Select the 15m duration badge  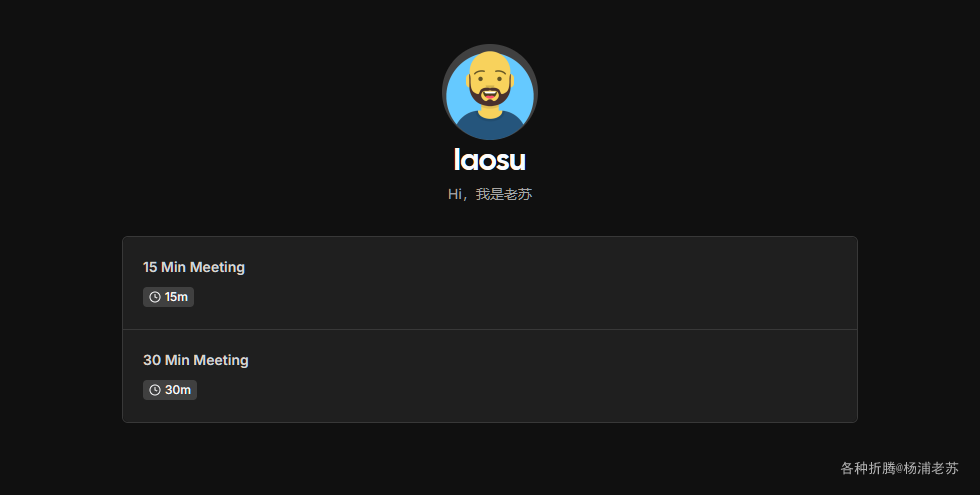pos(168,297)
